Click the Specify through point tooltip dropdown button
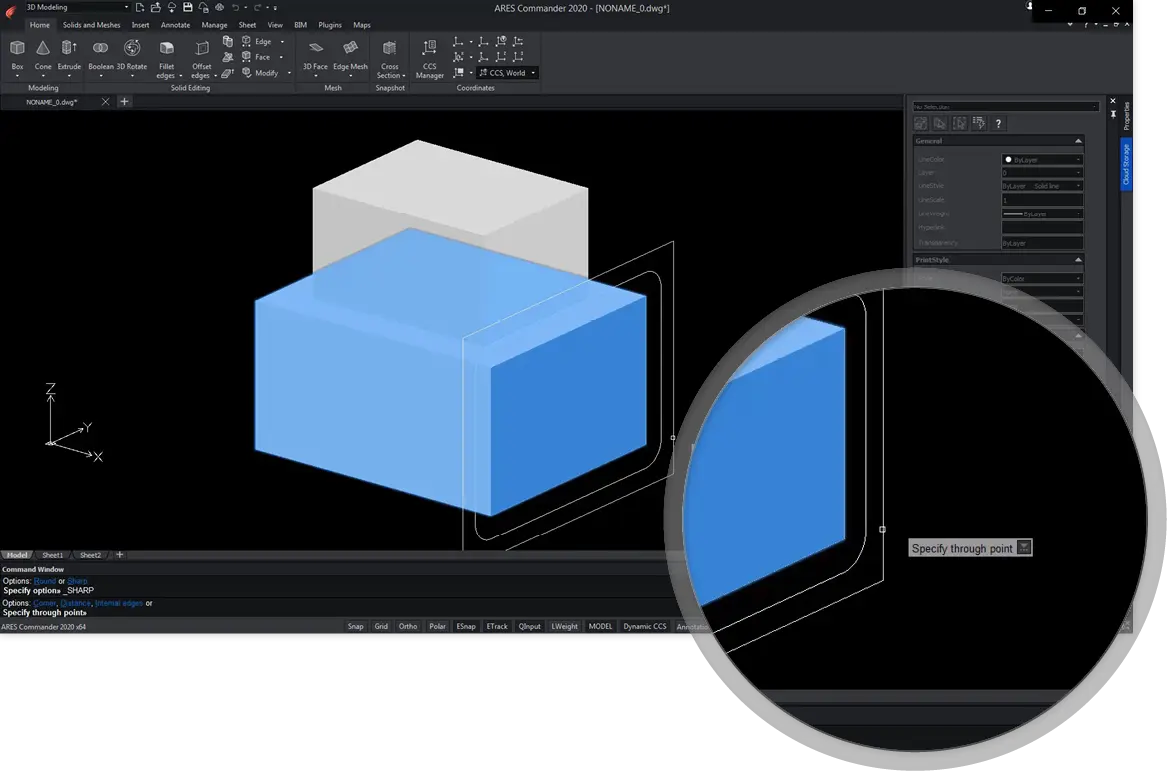This screenshot has height=771, width=1167. tap(1024, 548)
